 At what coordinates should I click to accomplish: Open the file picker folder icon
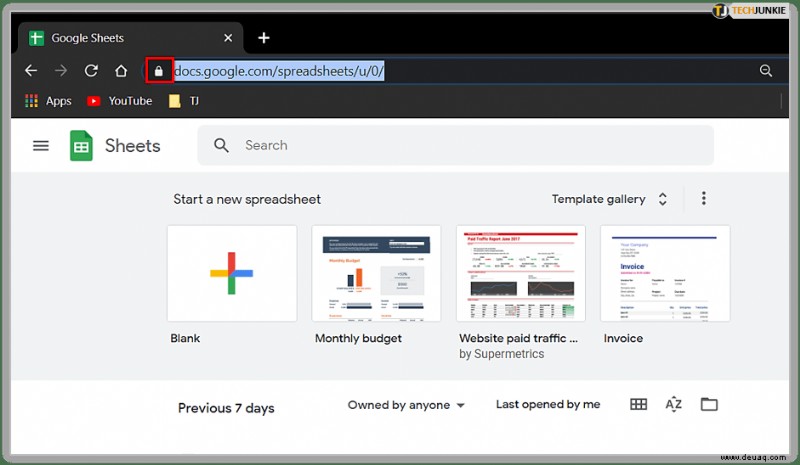[x=709, y=404]
